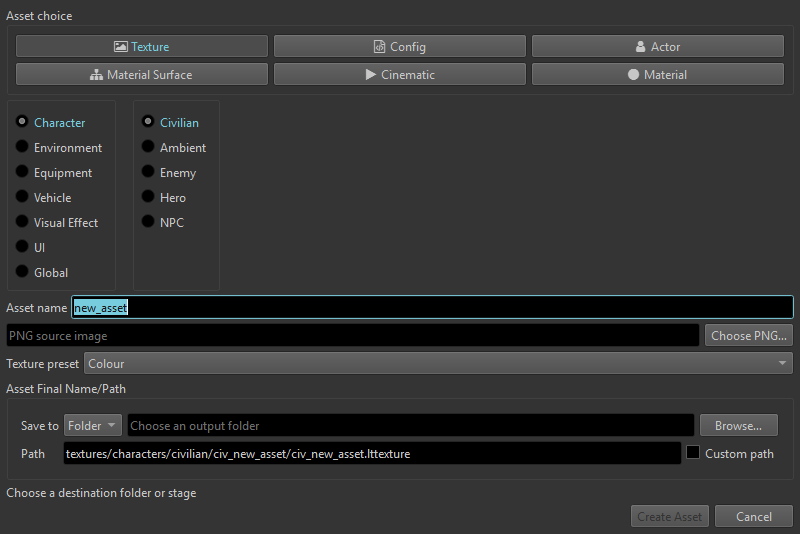
Task: Pick the Actor asset type
Action: tap(658, 46)
